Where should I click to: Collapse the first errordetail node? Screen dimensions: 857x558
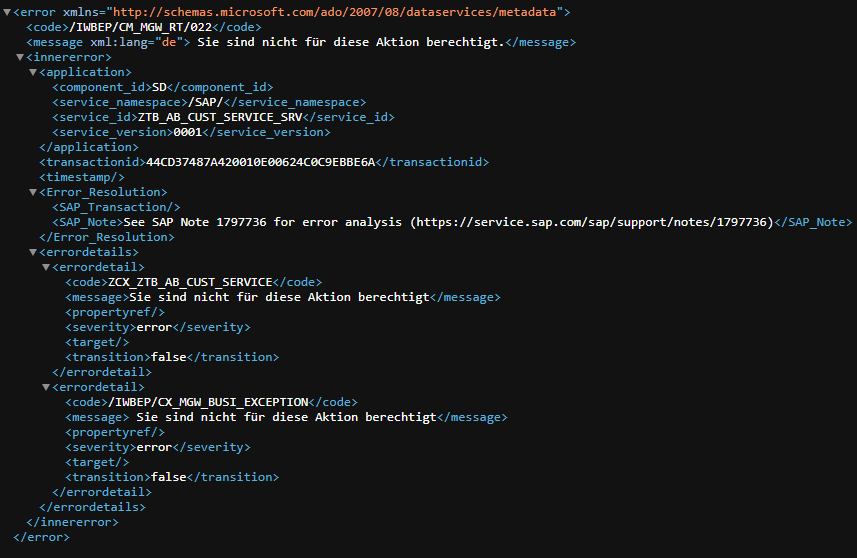click(46, 267)
